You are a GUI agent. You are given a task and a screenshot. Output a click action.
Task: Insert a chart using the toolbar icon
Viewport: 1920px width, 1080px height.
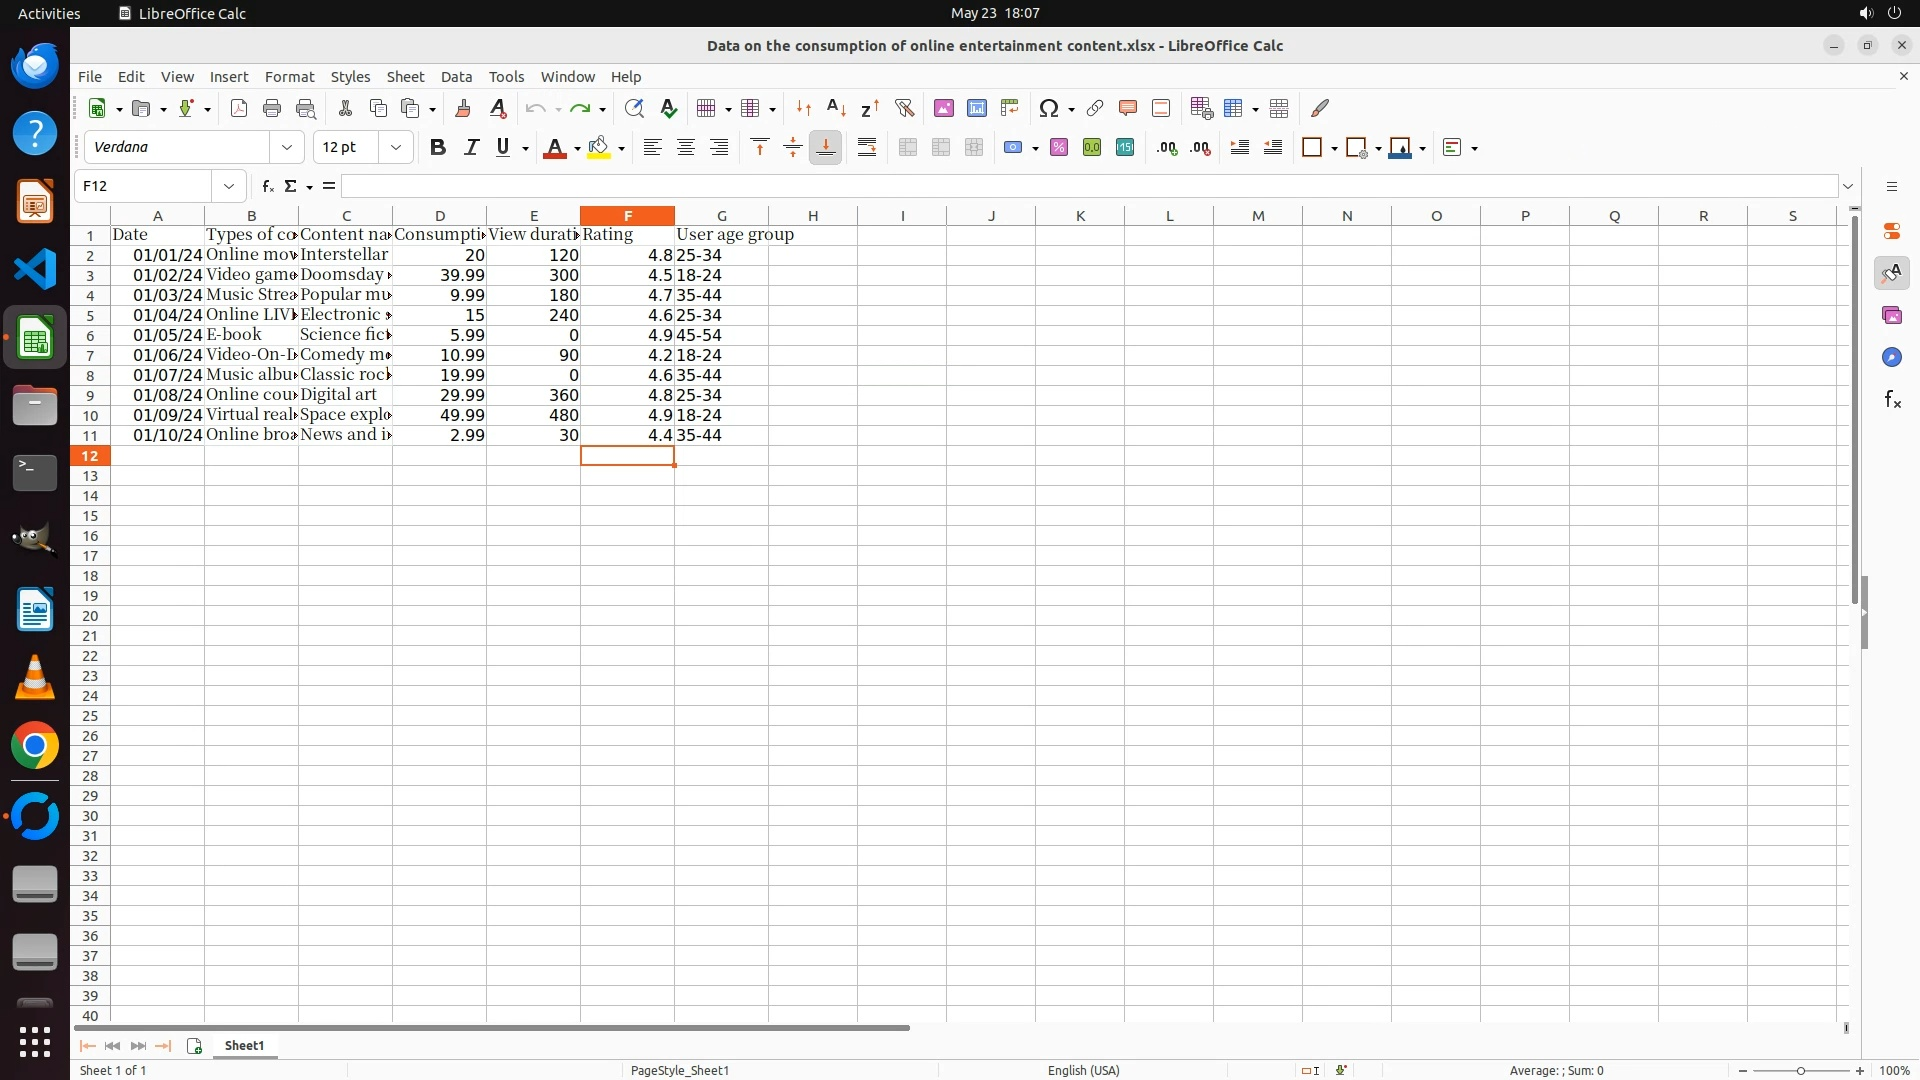pyautogui.click(x=977, y=108)
